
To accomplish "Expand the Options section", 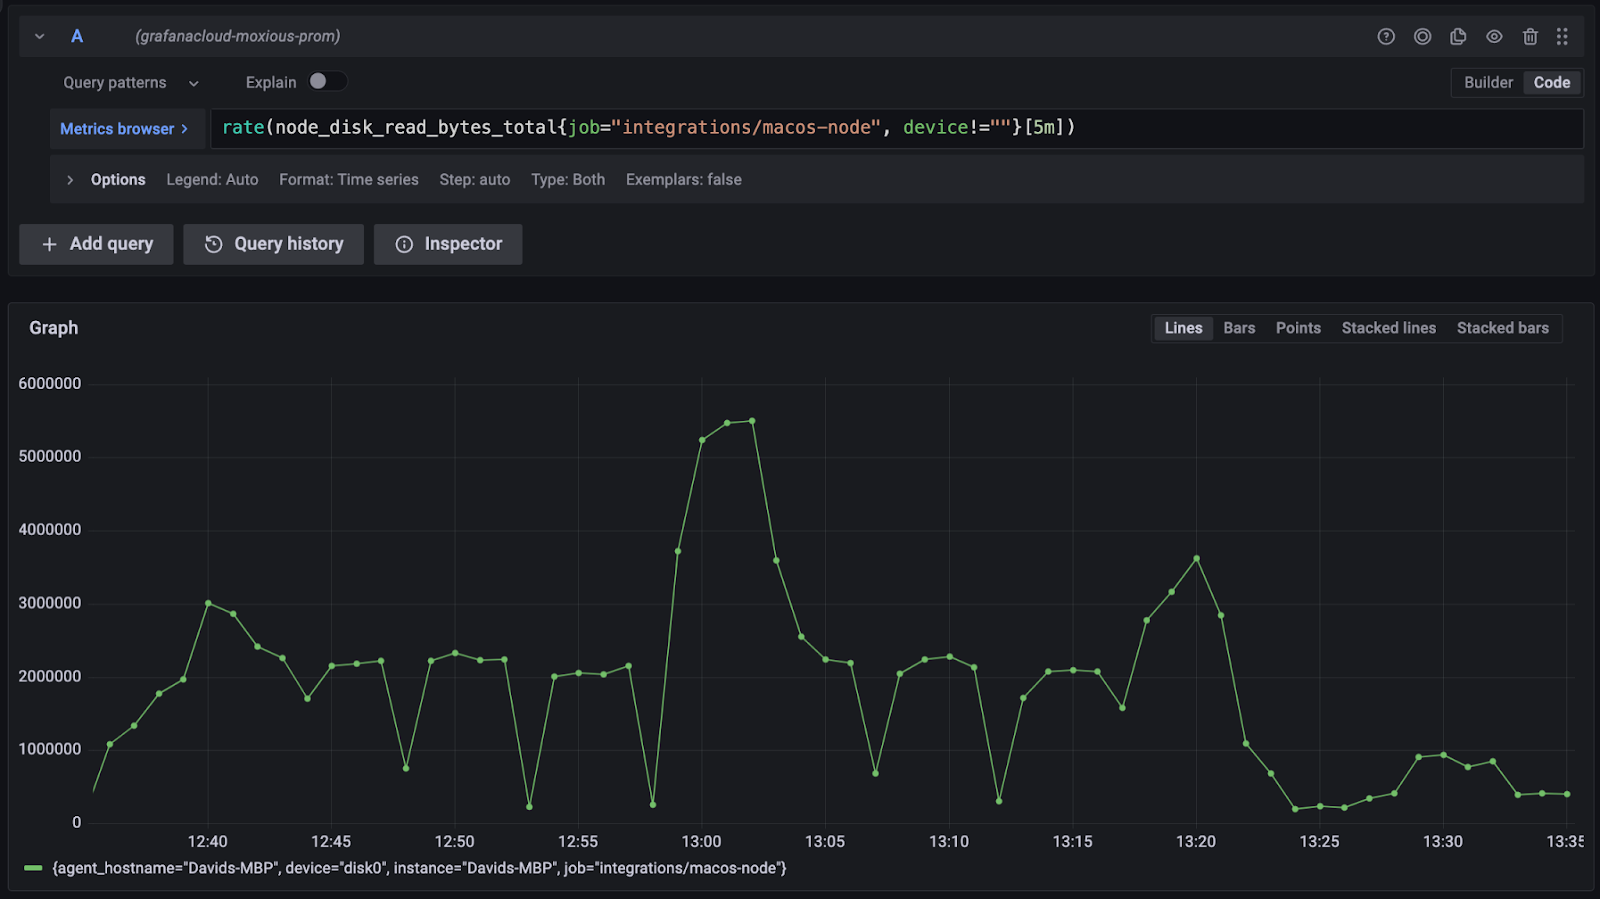I will pos(70,180).
